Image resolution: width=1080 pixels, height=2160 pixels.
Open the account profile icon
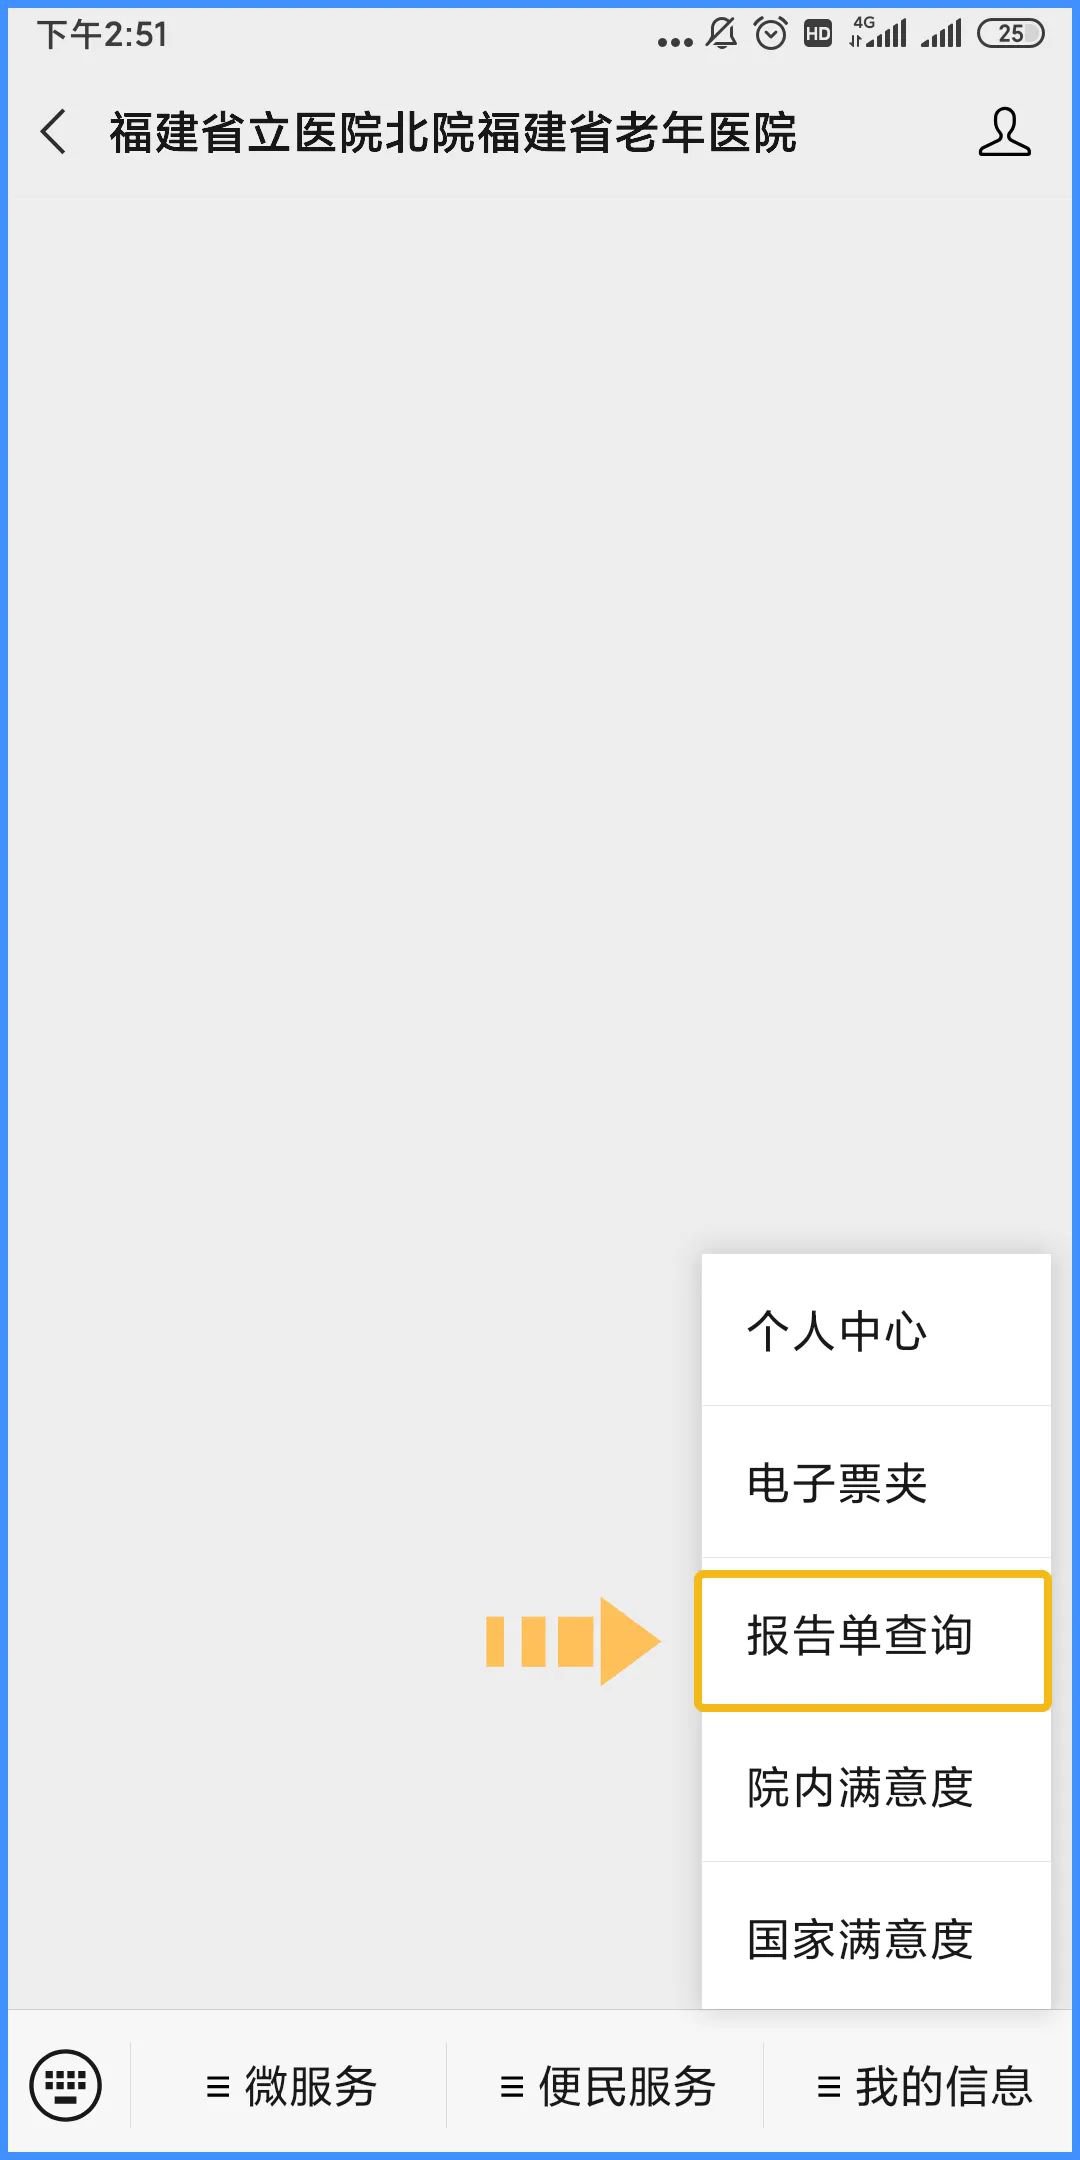coord(1004,132)
